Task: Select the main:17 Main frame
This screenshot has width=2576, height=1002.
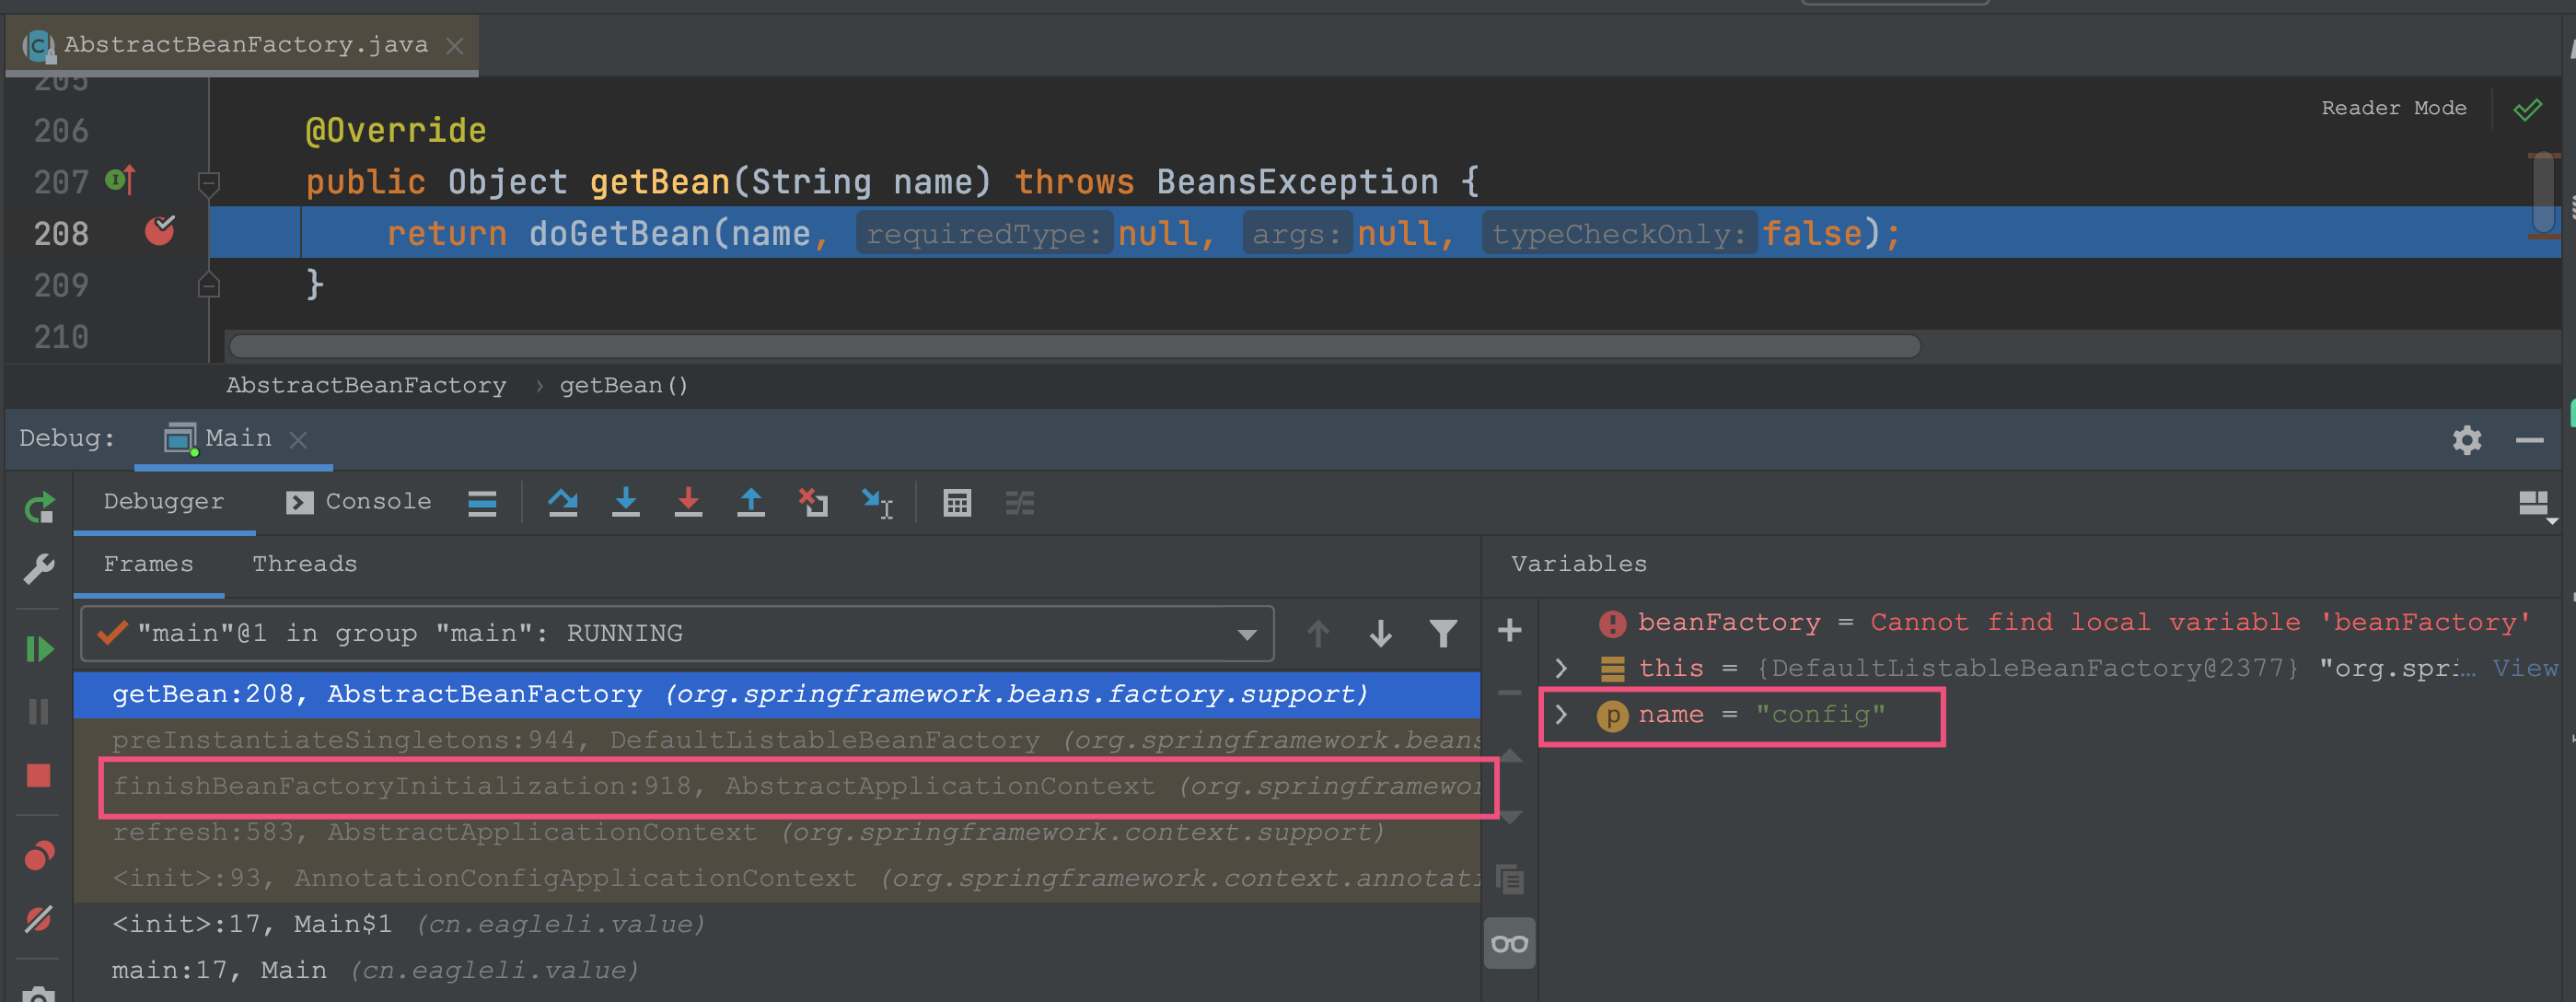Action: (777, 970)
